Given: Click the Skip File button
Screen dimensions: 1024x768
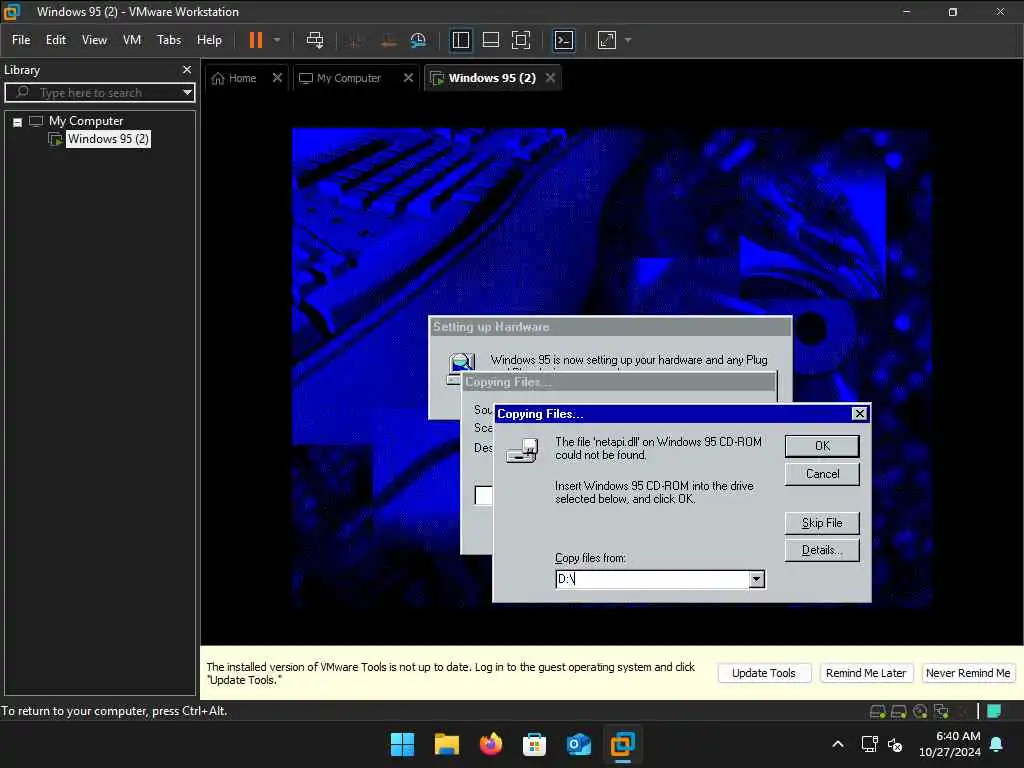Looking at the screenshot, I should [822, 523].
